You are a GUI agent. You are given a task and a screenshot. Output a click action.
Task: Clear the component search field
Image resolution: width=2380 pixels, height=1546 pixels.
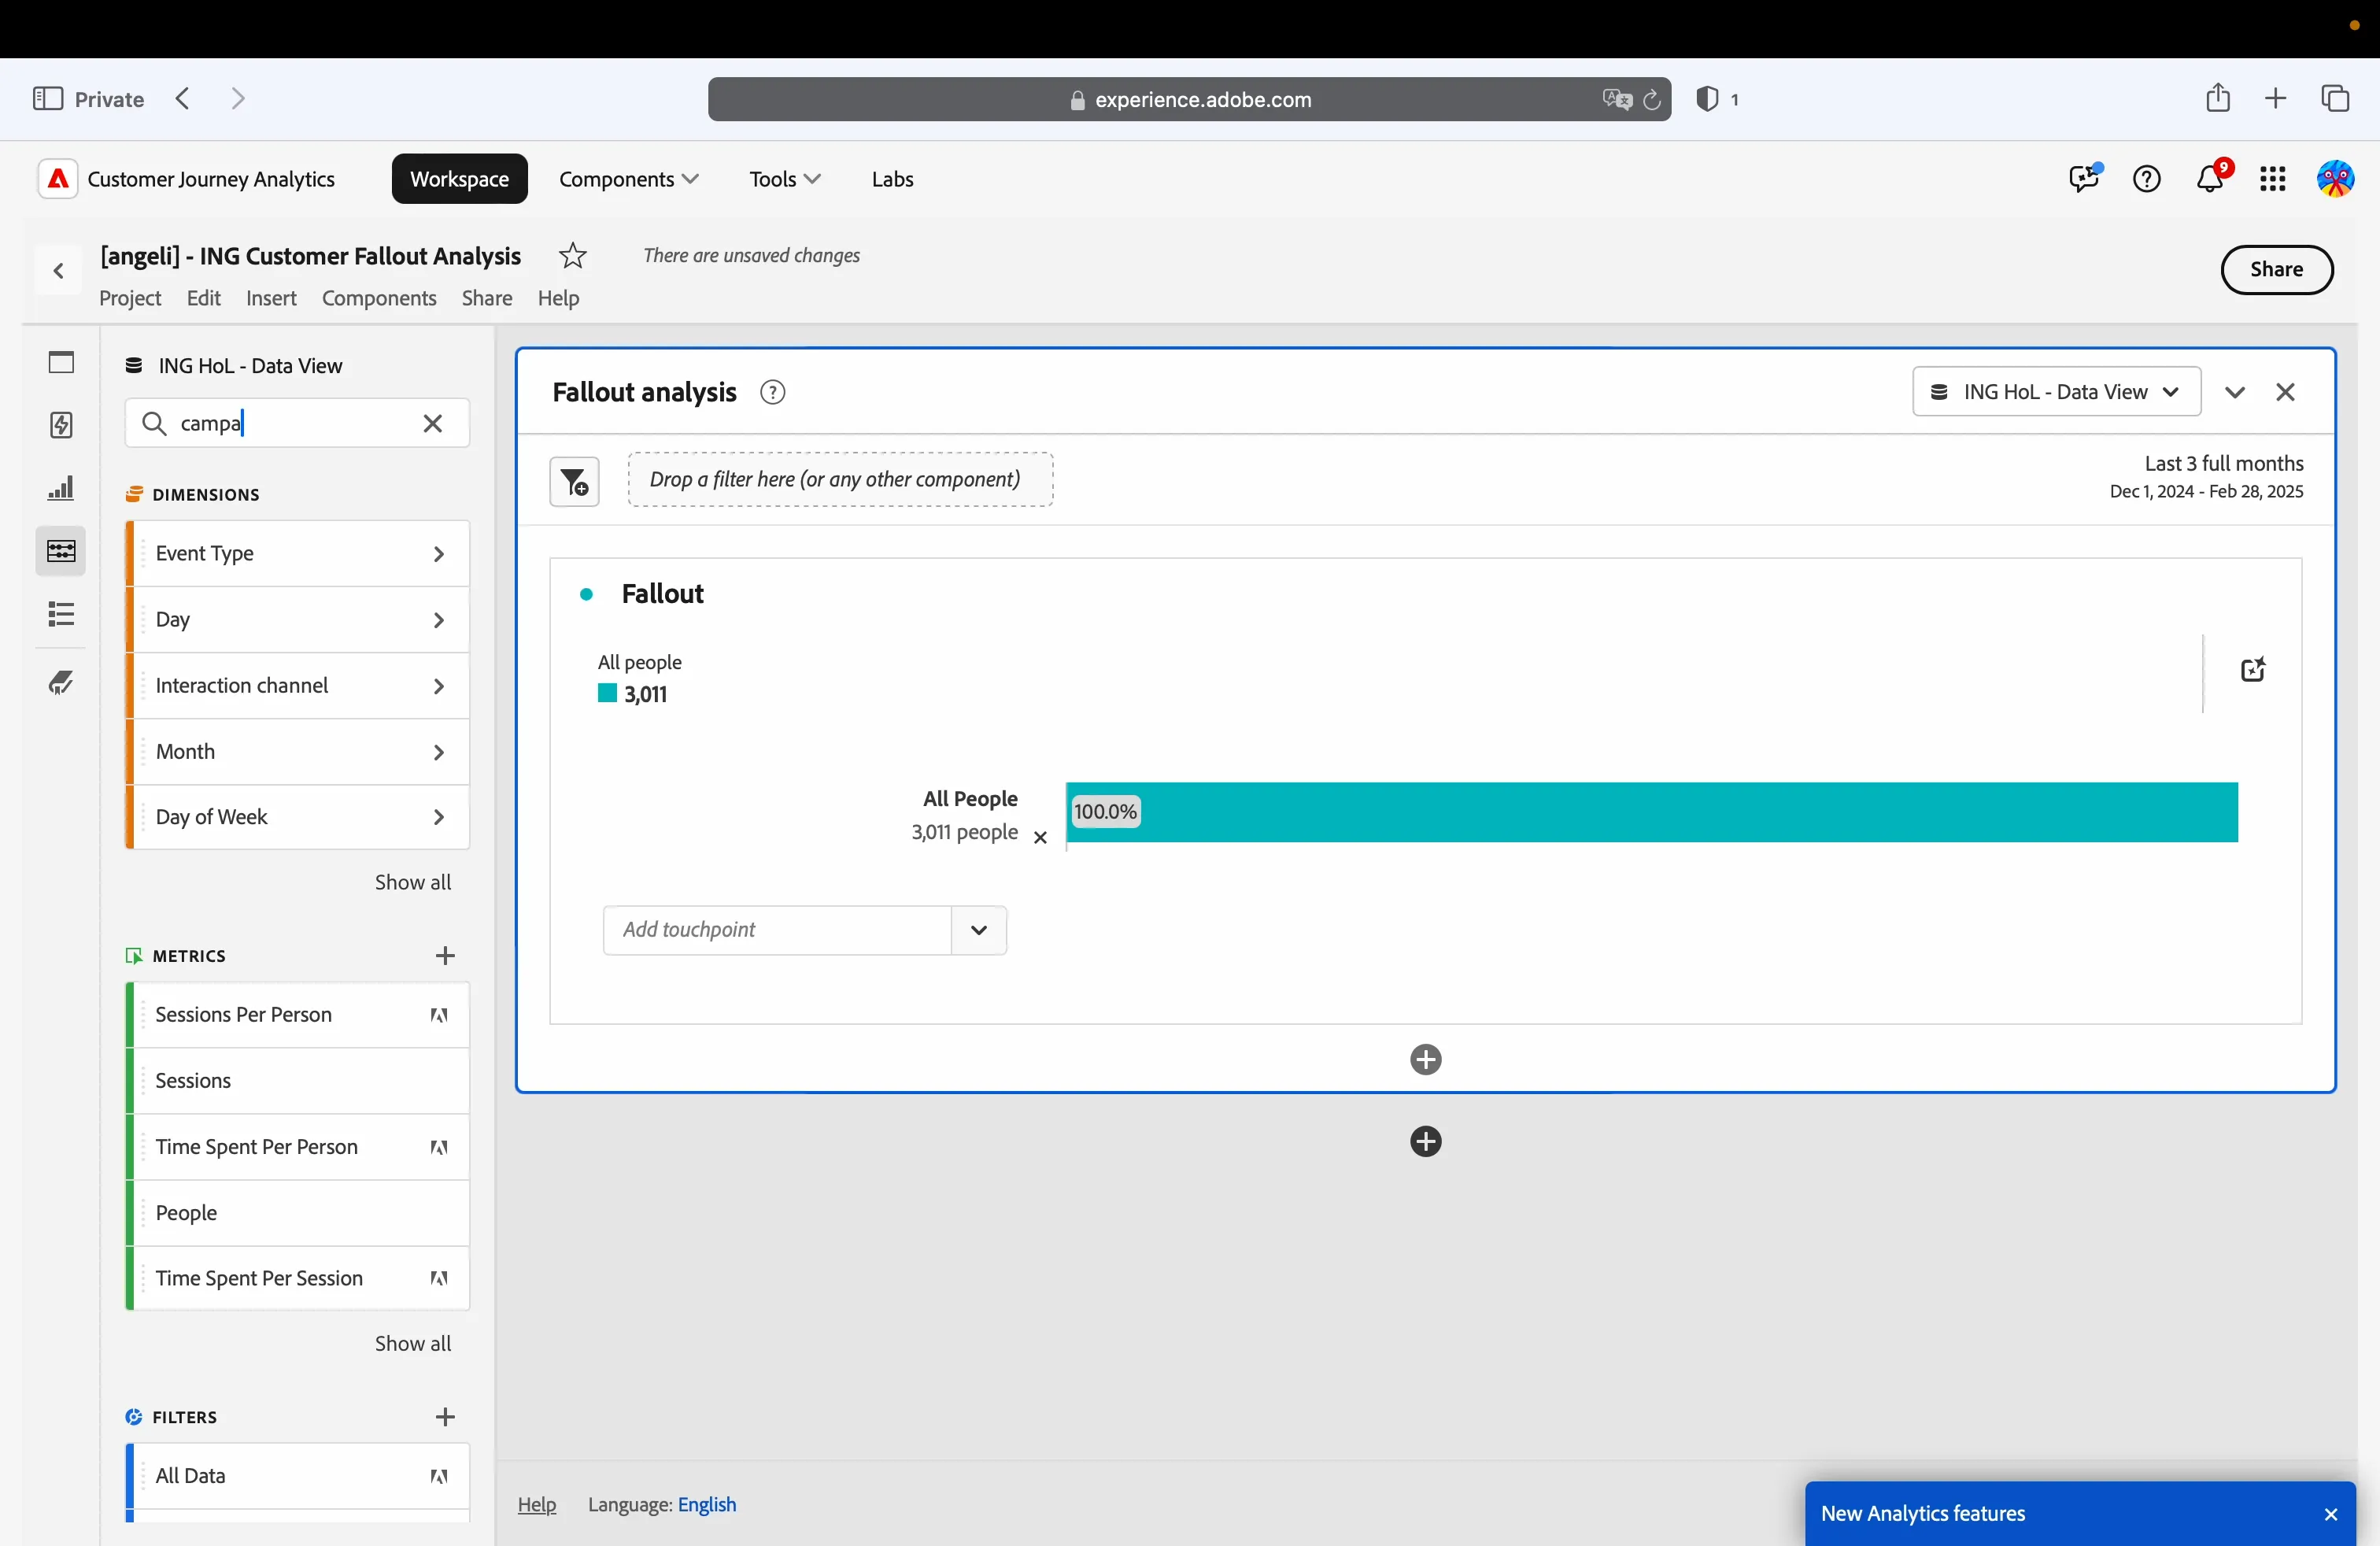(x=432, y=424)
